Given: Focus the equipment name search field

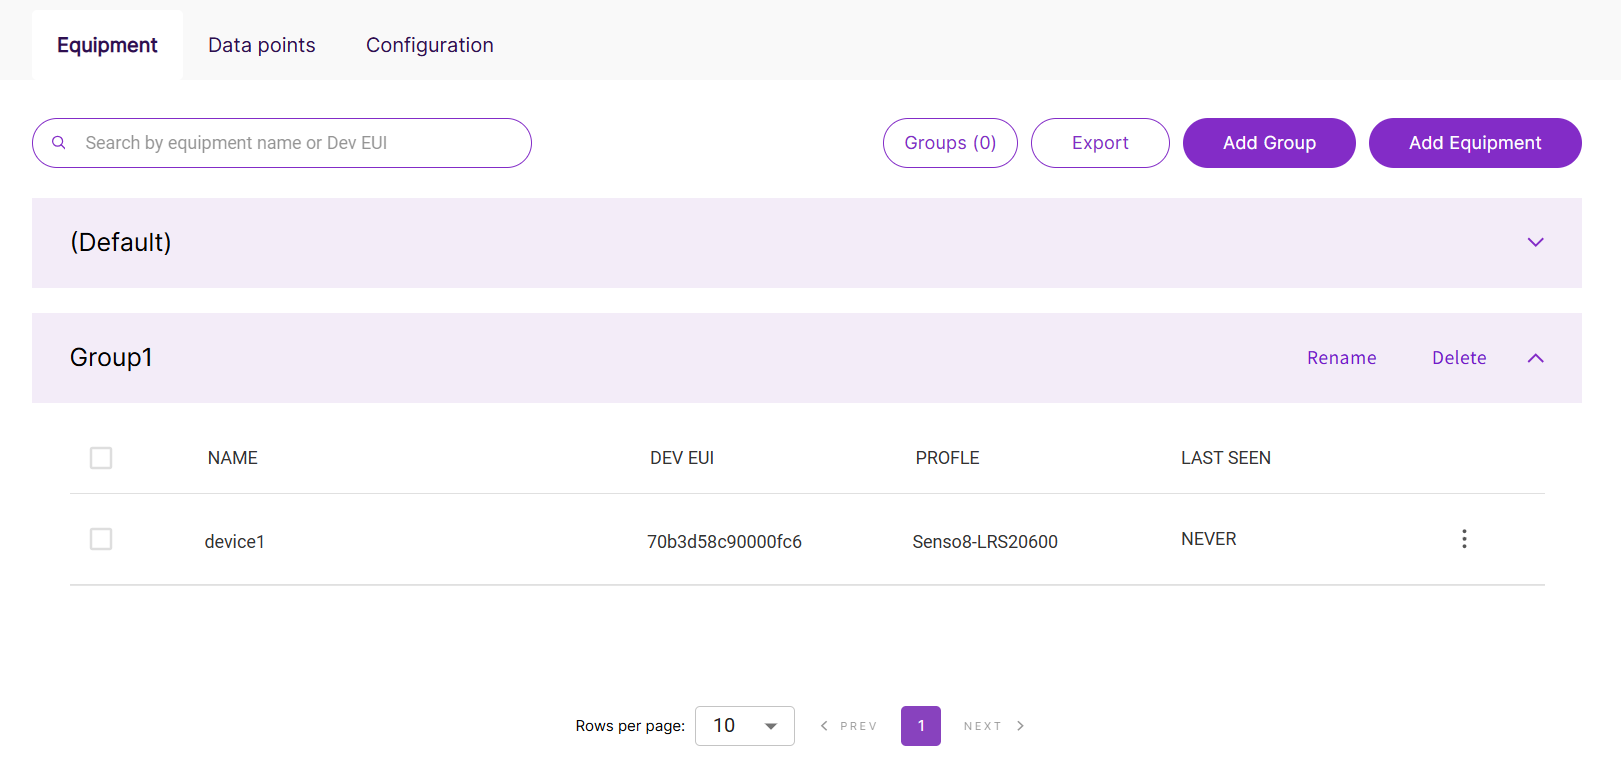Looking at the screenshot, I should click(x=300, y=143).
